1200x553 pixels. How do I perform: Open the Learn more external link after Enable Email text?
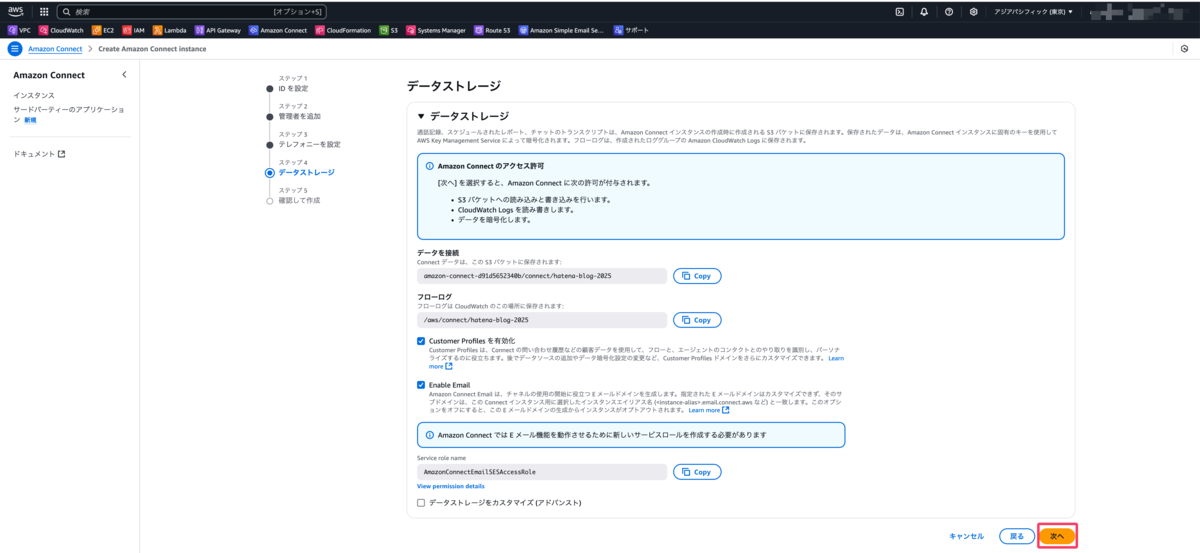708,410
